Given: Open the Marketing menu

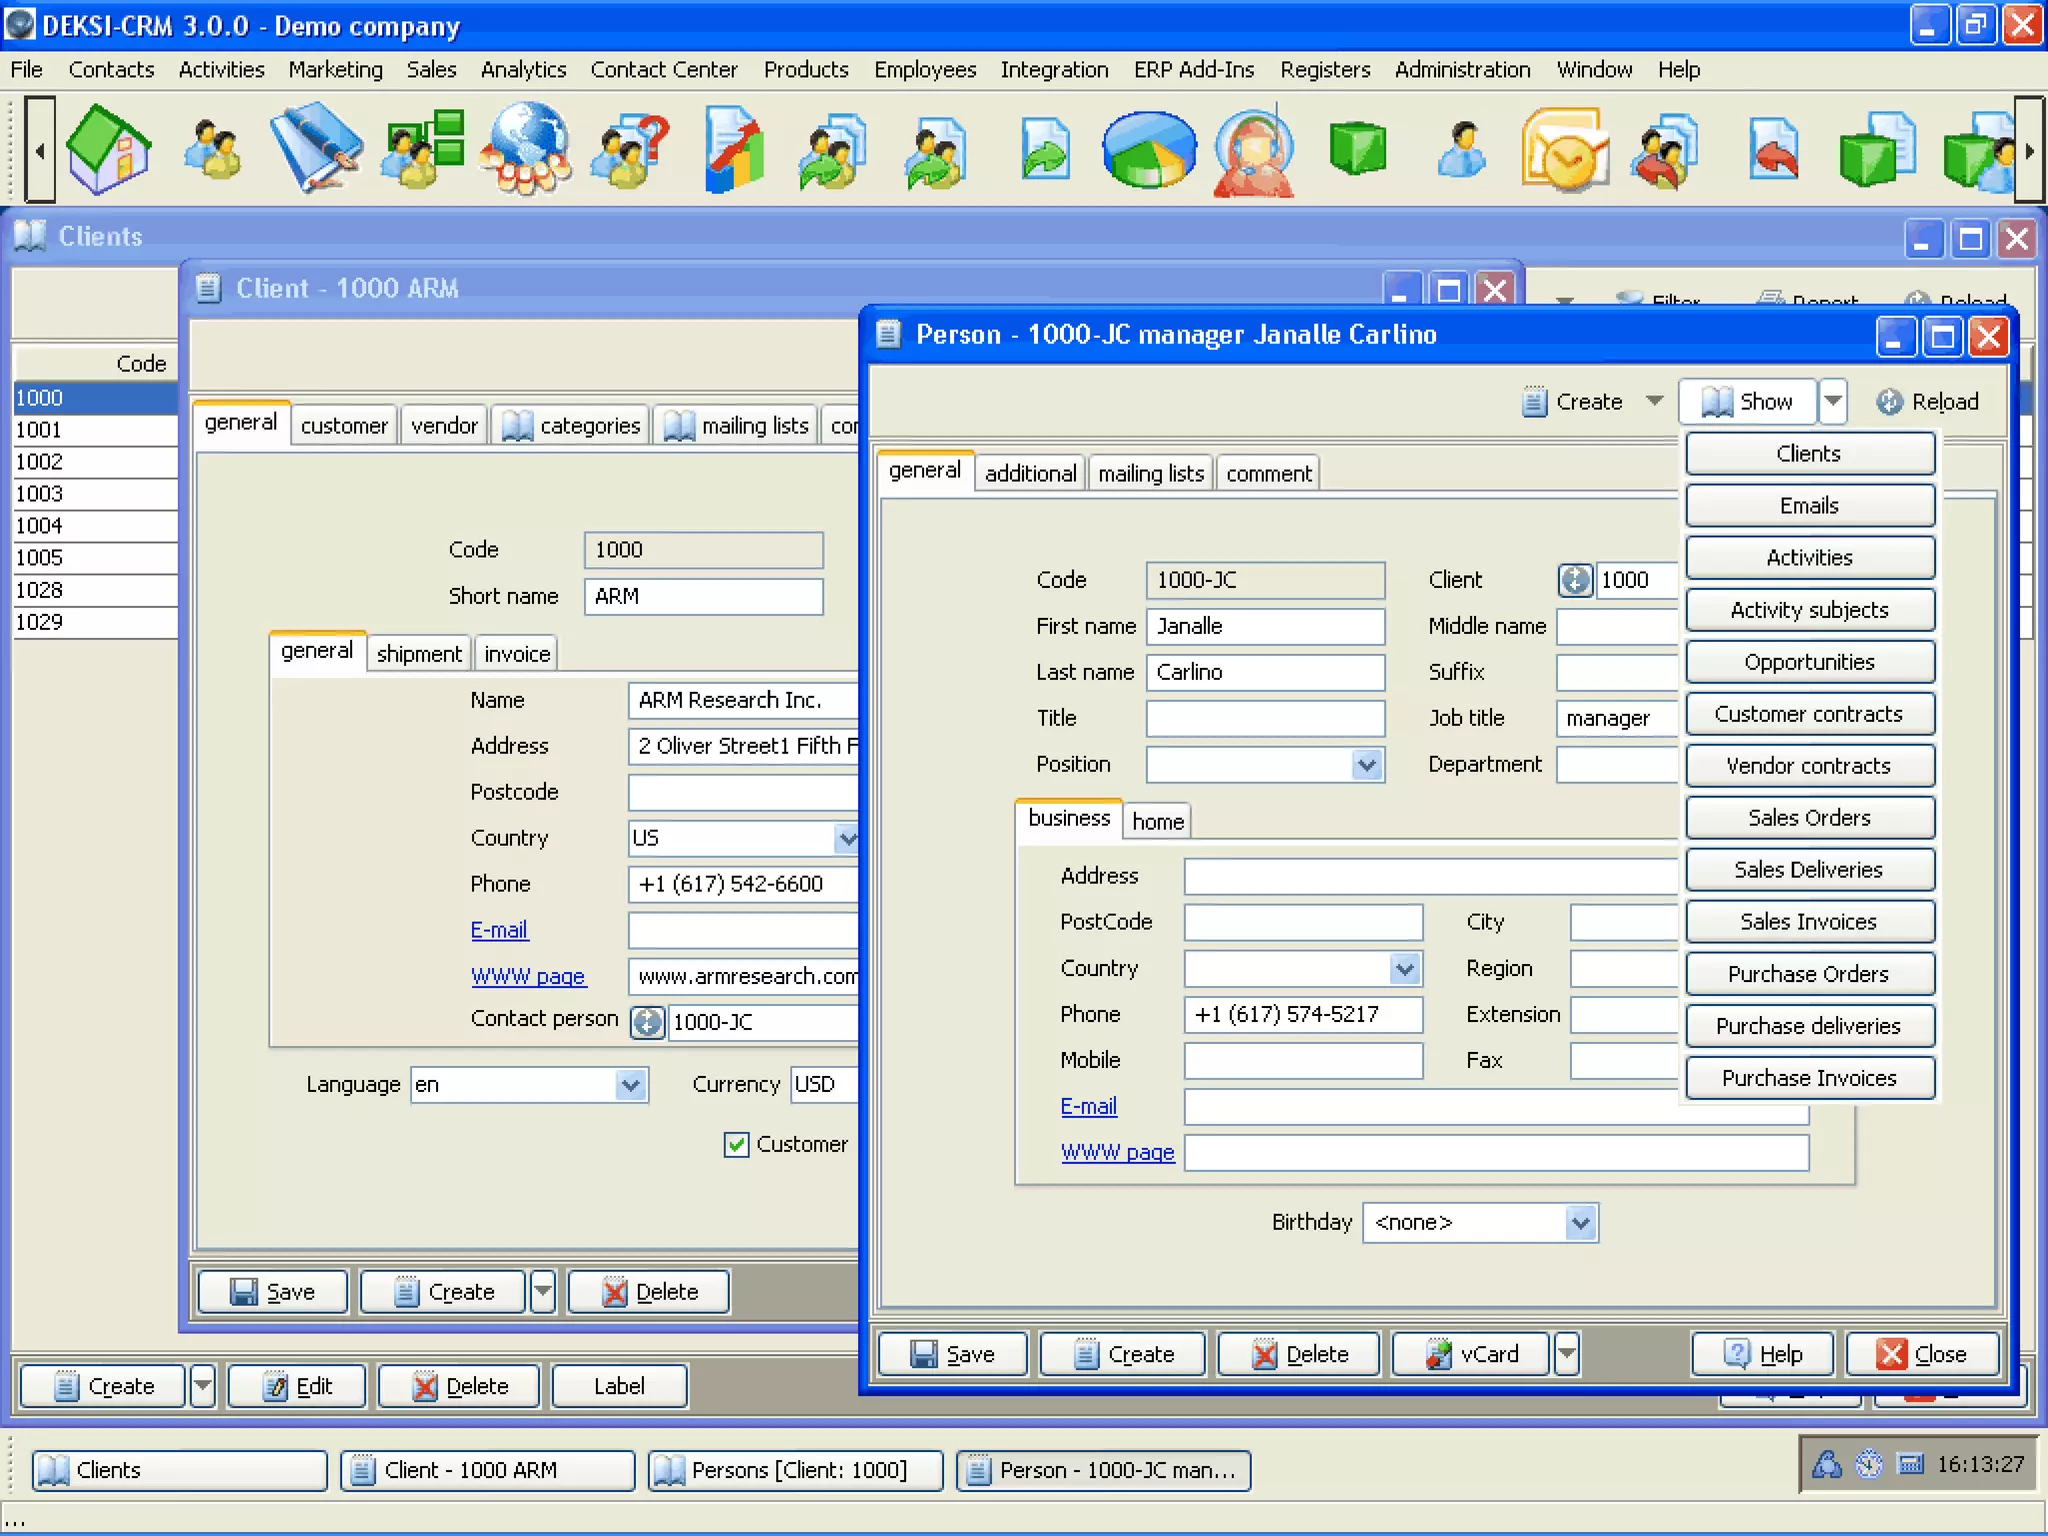Looking at the screenshot, I should pyautogui.click(x=335, y=70).
